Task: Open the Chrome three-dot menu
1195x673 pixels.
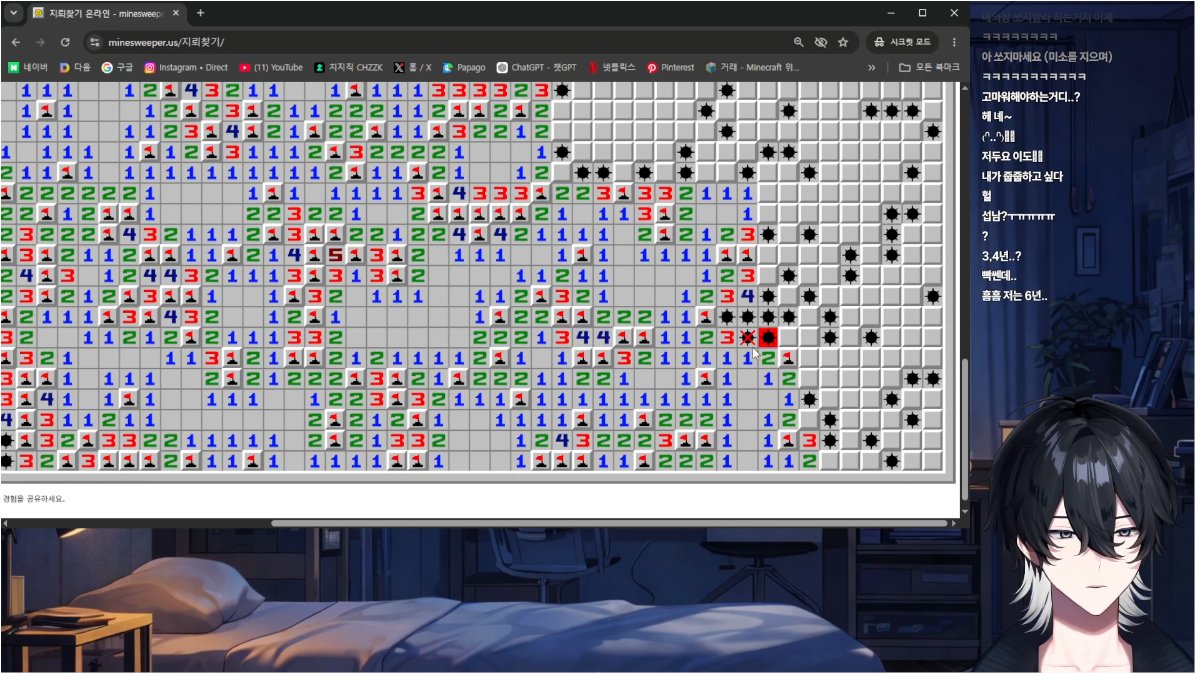Action: coord(954,42)
